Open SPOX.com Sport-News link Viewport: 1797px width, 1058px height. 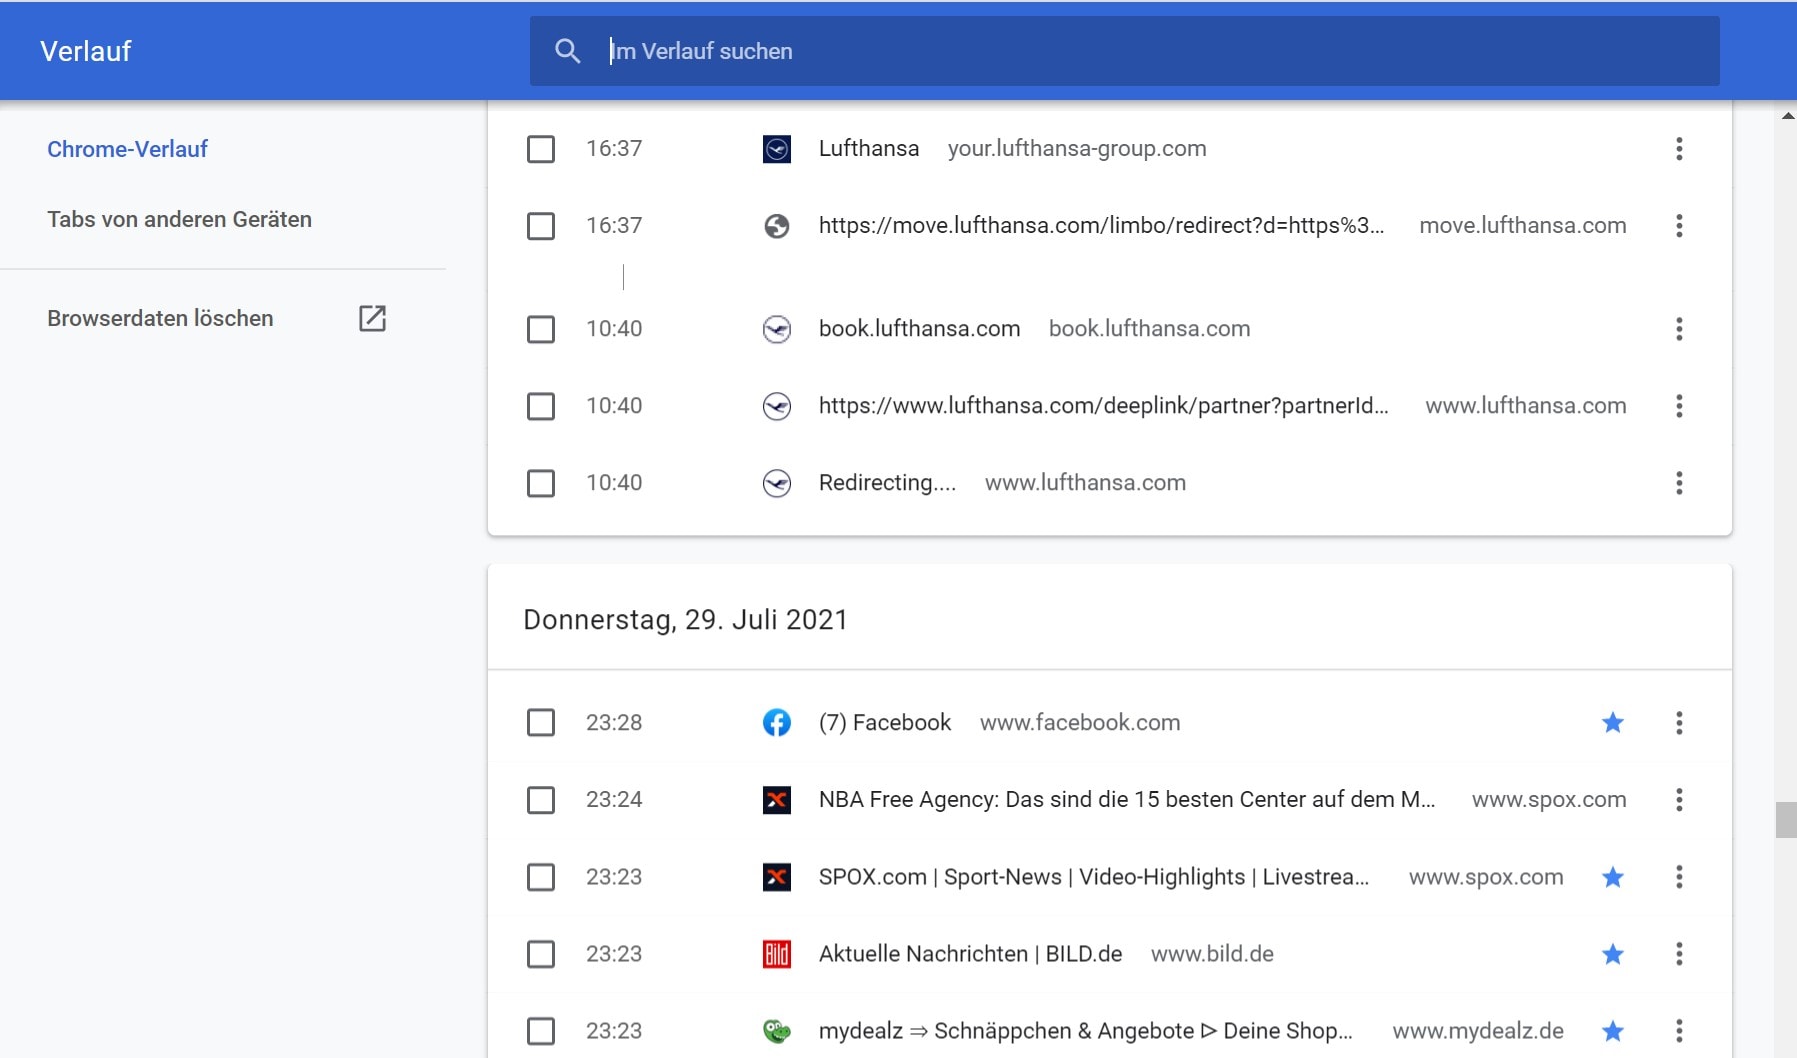coord(1094,877)
